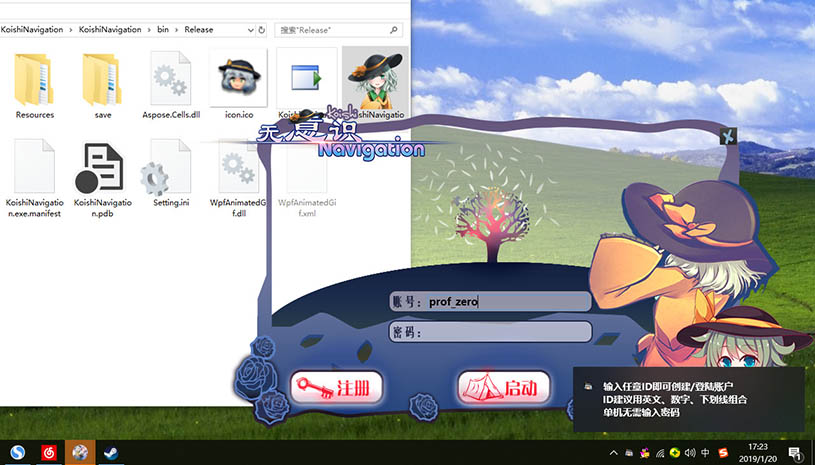
Task: Open Steam from the taskbar
Action: 111,452
